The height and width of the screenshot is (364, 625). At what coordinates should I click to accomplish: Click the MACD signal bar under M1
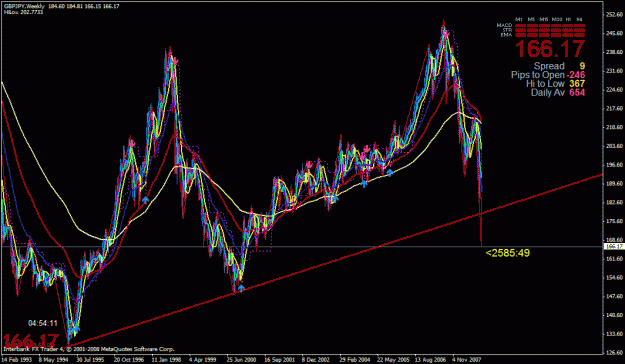point(520,26)
